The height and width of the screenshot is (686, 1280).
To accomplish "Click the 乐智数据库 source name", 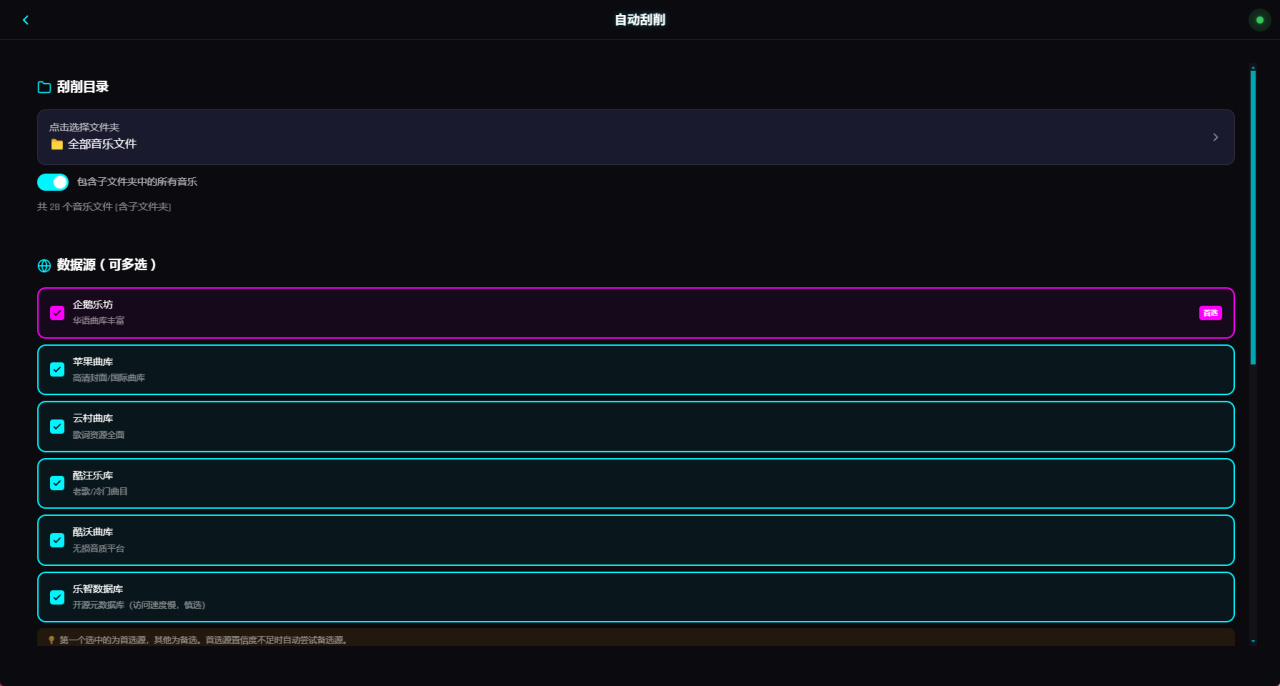I will tap(98, 589).
